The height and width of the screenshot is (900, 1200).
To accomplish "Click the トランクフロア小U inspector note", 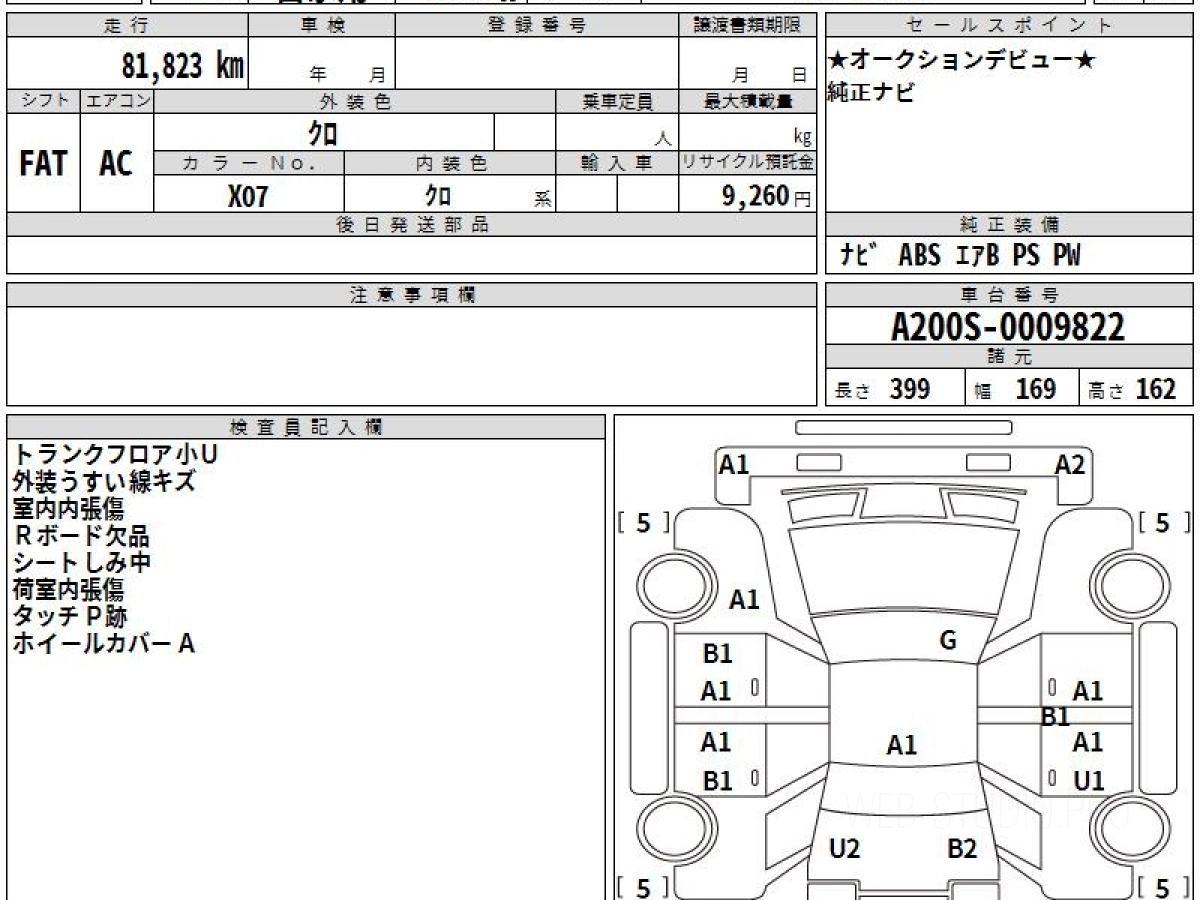I will (x=115, y=455).
